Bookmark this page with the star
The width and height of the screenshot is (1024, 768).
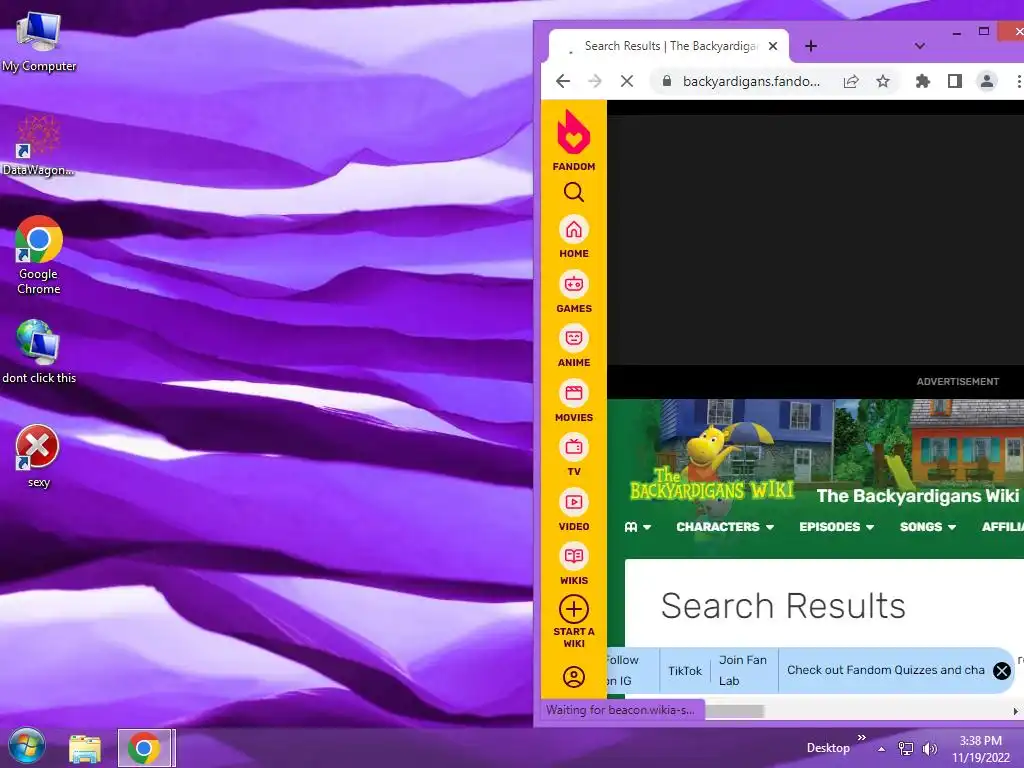pos(883,81)
